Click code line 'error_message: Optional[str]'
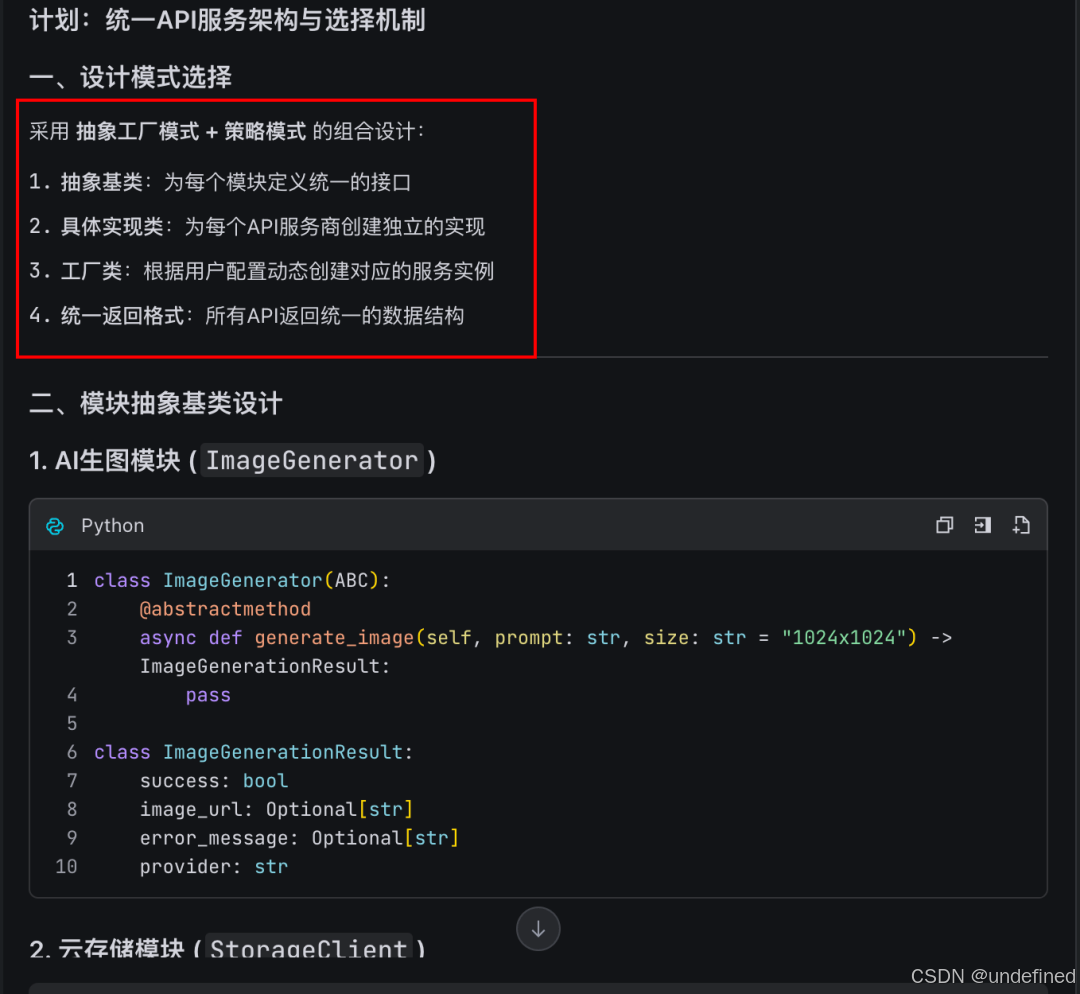This screenshot has width=1080, height=994. (x=300, y=838)
